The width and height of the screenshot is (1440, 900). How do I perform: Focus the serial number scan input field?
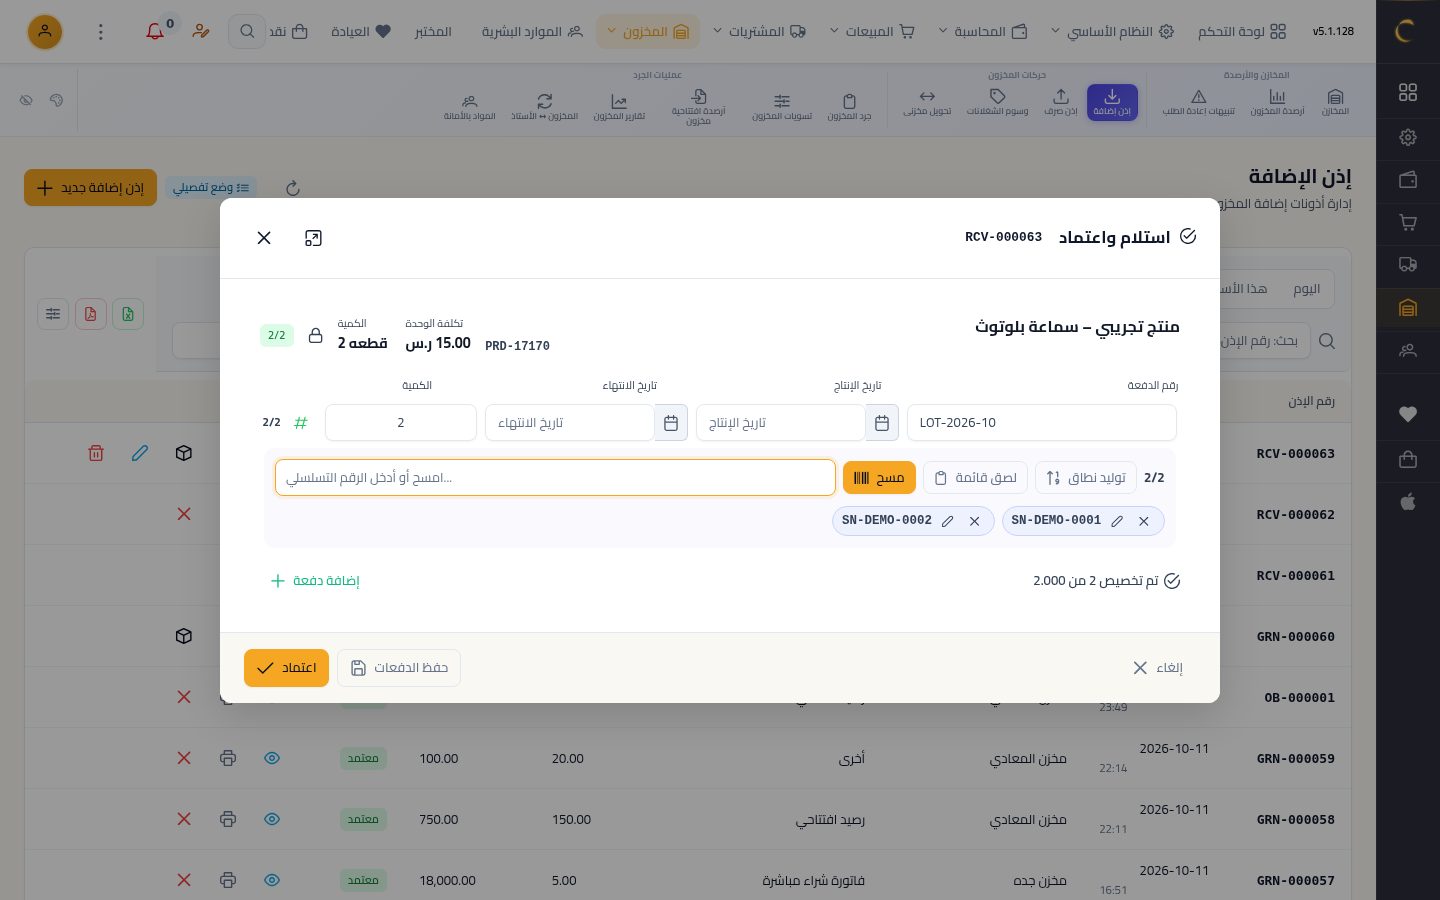click(555, 478)
